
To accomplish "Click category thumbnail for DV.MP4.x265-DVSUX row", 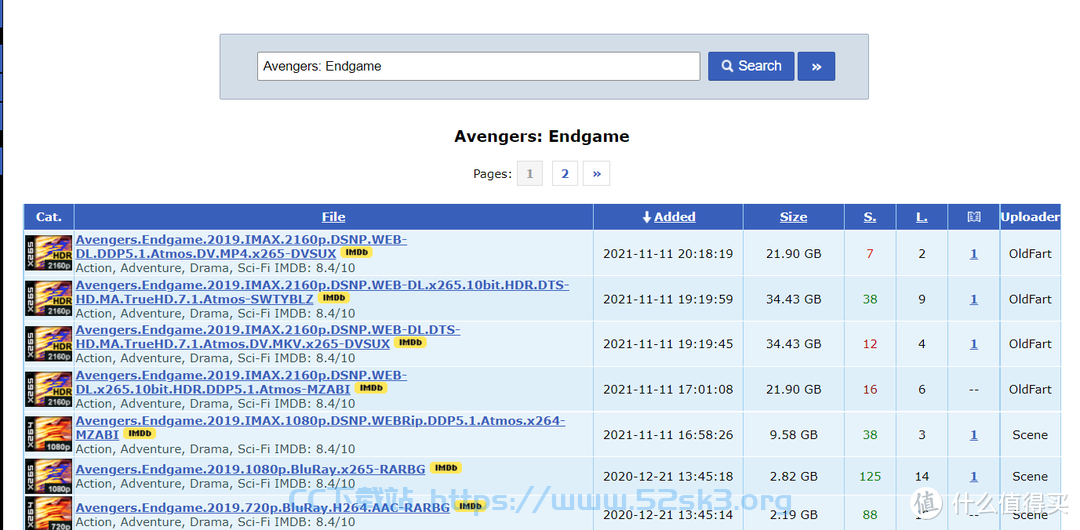I will pyautogui.click(x=49, y=253).
